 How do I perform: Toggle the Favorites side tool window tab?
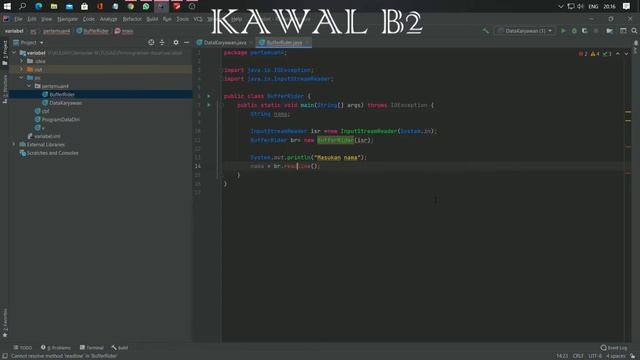click(5, 323)
